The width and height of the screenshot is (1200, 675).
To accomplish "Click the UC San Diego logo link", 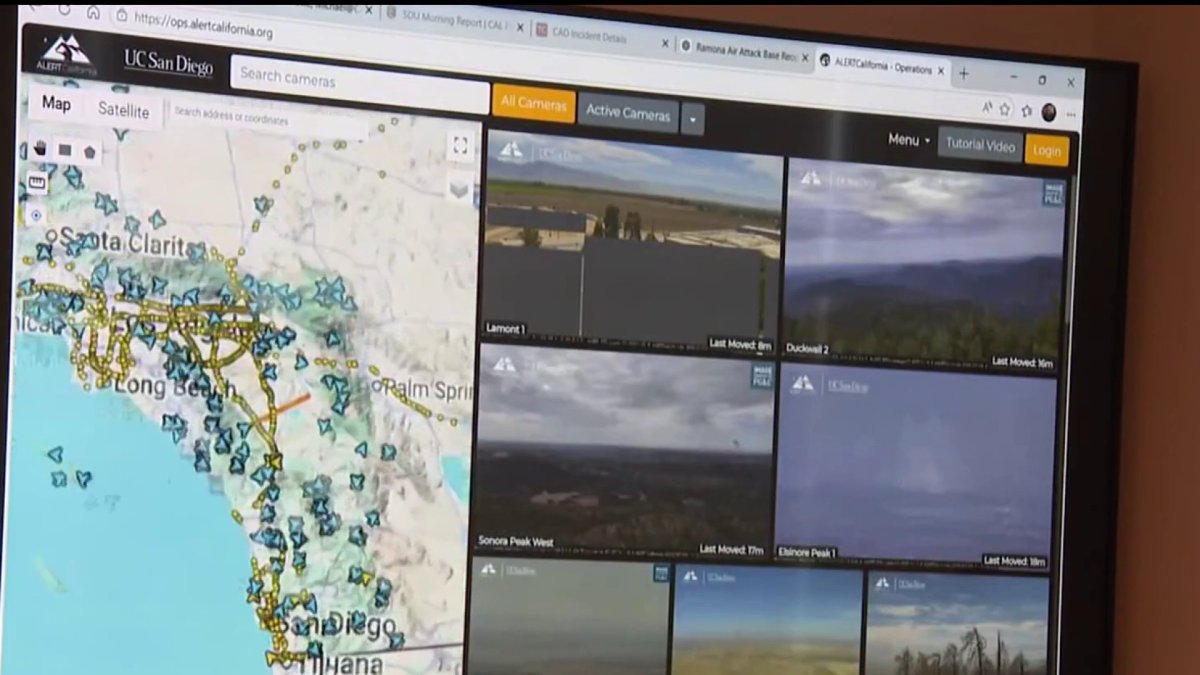I will [169, 64].
